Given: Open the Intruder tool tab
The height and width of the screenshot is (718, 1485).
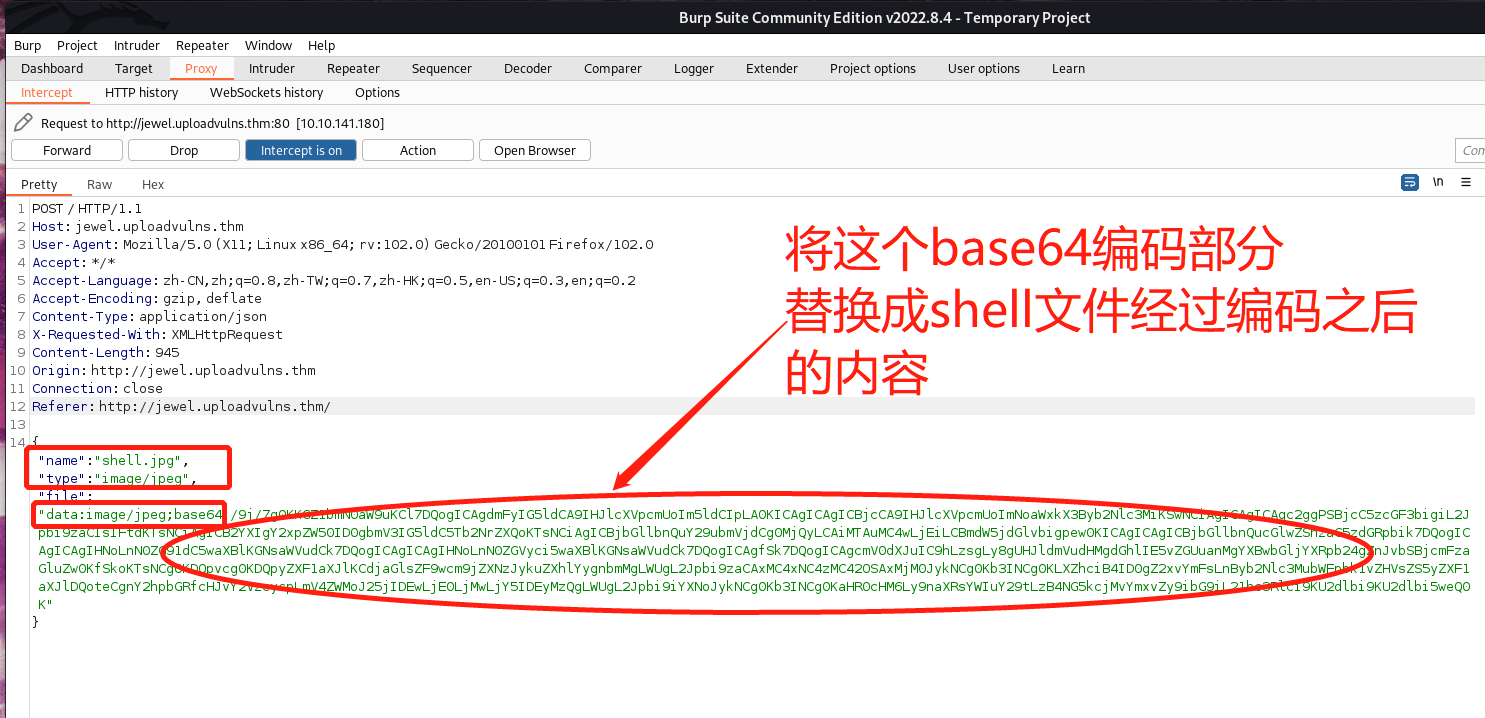Looking at the screenshot, I should click(x=271, y=68).
